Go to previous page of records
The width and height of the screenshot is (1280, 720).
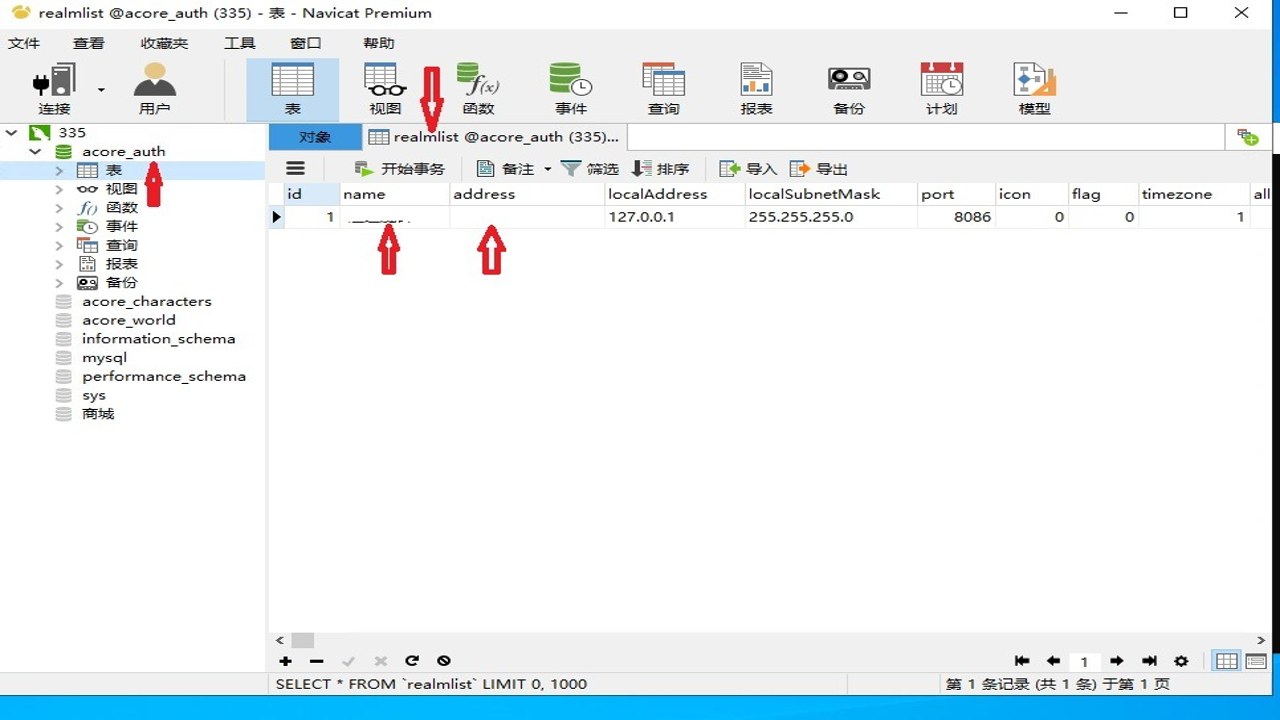(1053, 661)
